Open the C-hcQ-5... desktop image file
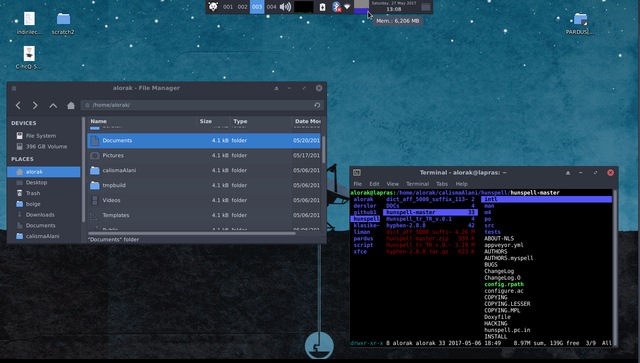Image resolution: width=640 pixels, height=363 pixels. (29, 58)
